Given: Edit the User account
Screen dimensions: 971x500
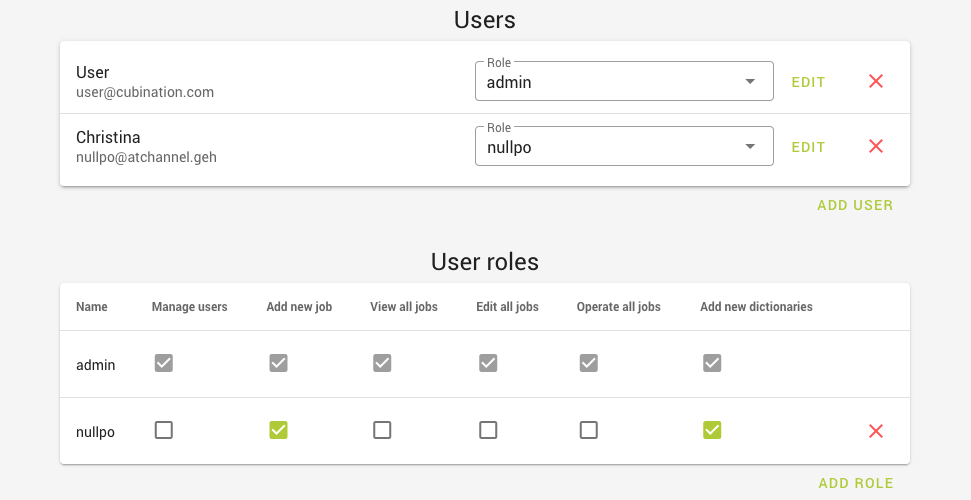Looking at the screenshot, I should [x=808, y=82].
